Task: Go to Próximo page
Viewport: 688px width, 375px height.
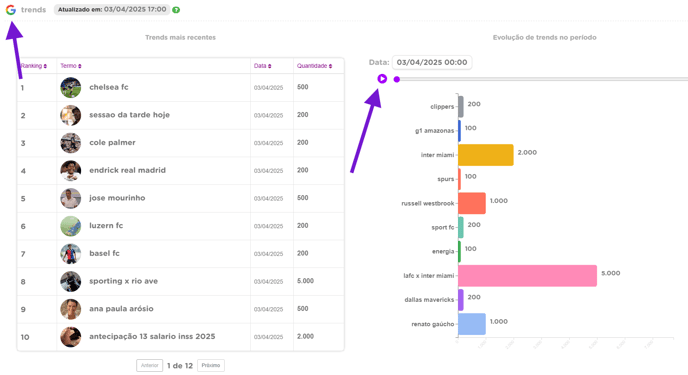Action: click(211, 365)
